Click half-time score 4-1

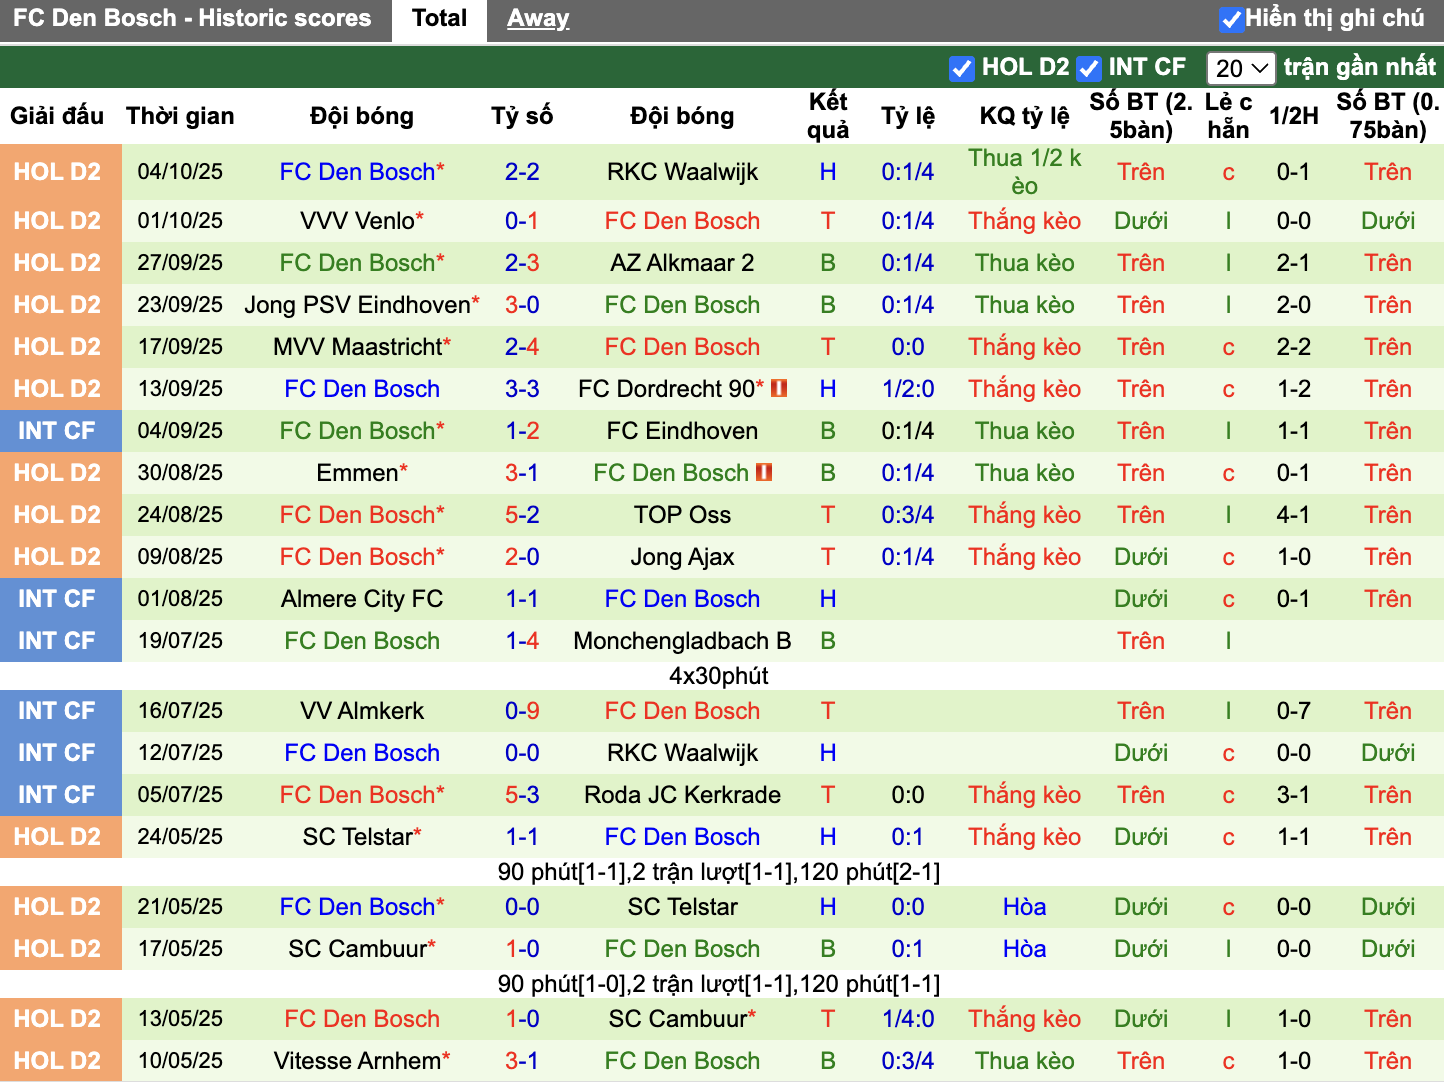point(1293,515)
